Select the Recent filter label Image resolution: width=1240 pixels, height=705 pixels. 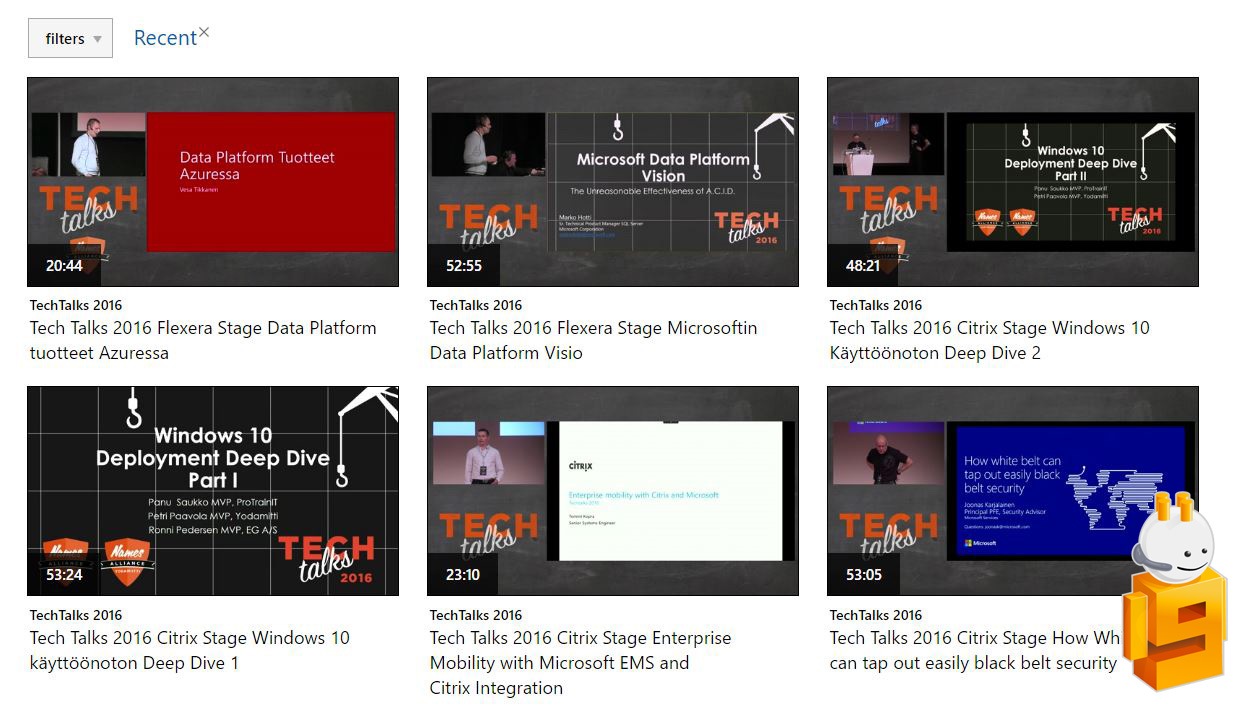tap(165, 38)
